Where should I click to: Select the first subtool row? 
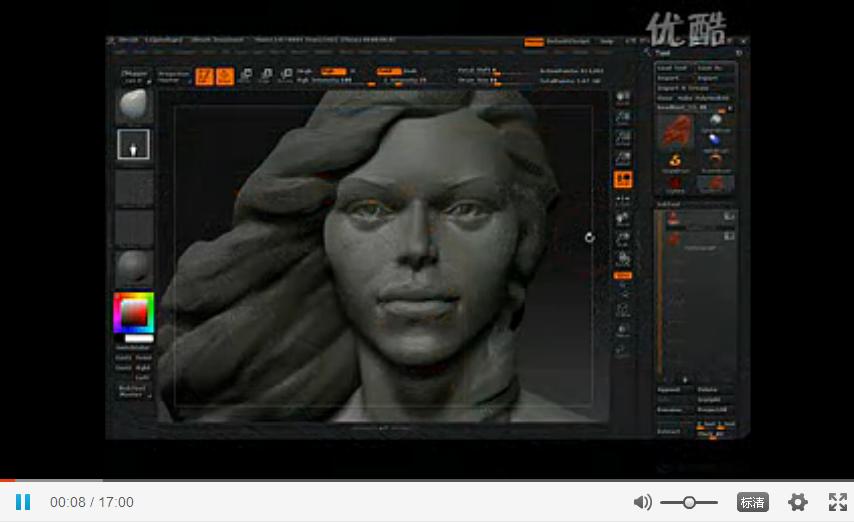[700, 220]
